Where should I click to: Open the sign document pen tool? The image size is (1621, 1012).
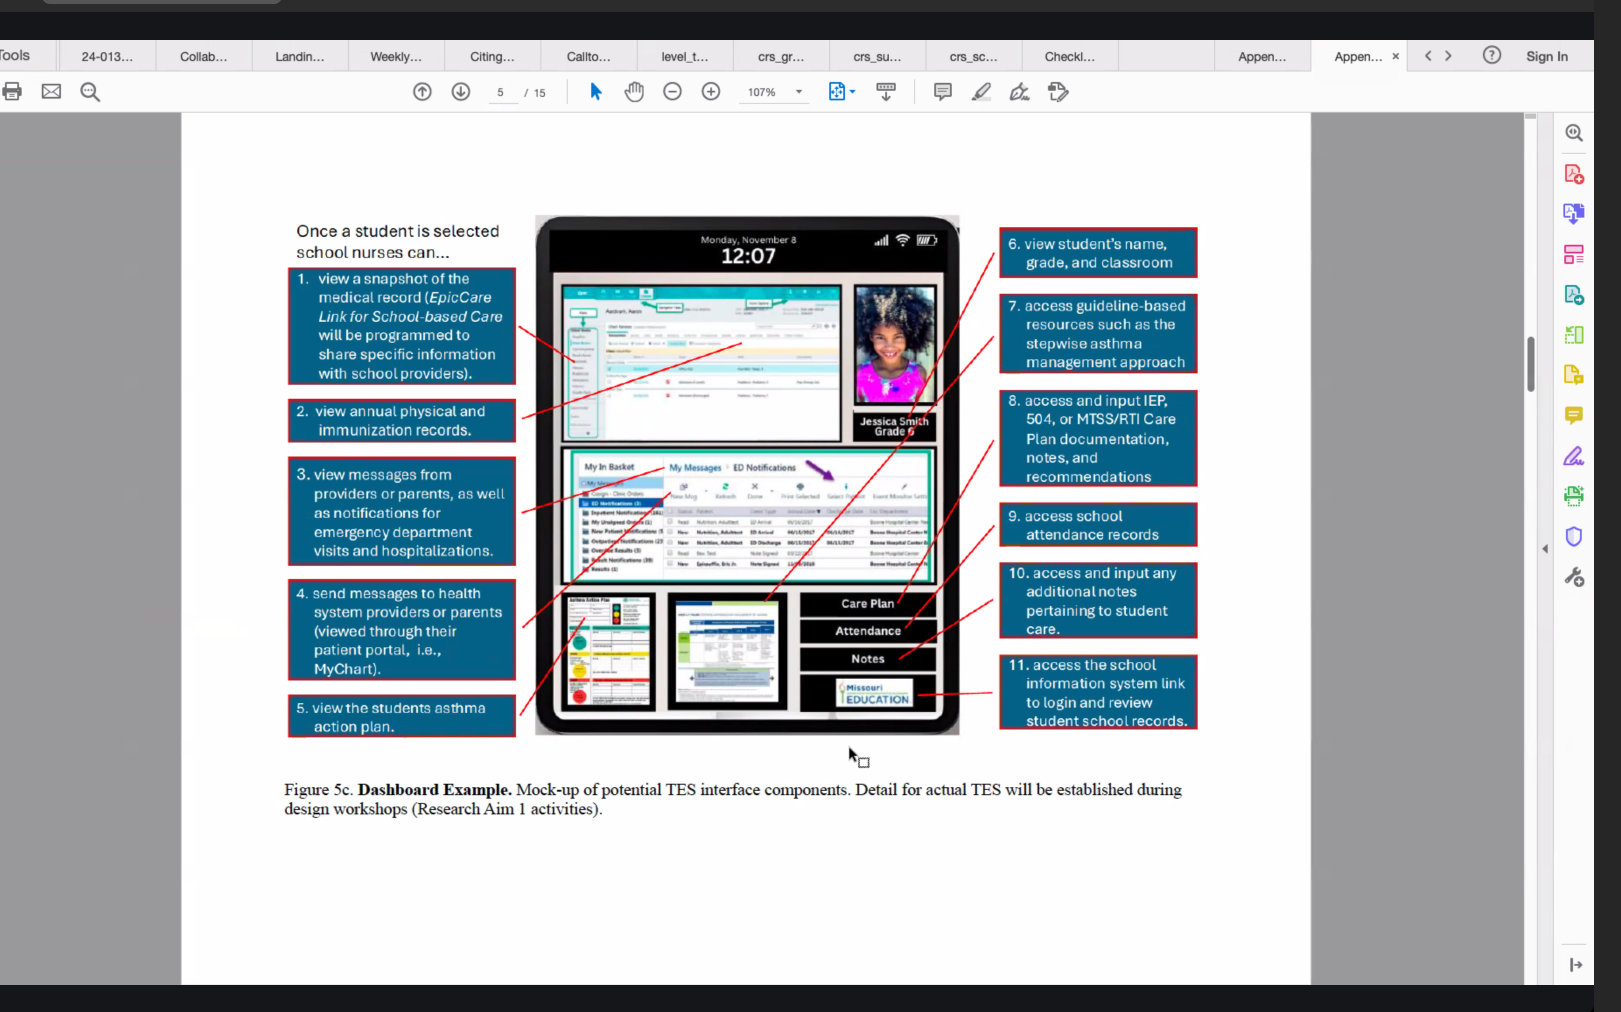1019,92
